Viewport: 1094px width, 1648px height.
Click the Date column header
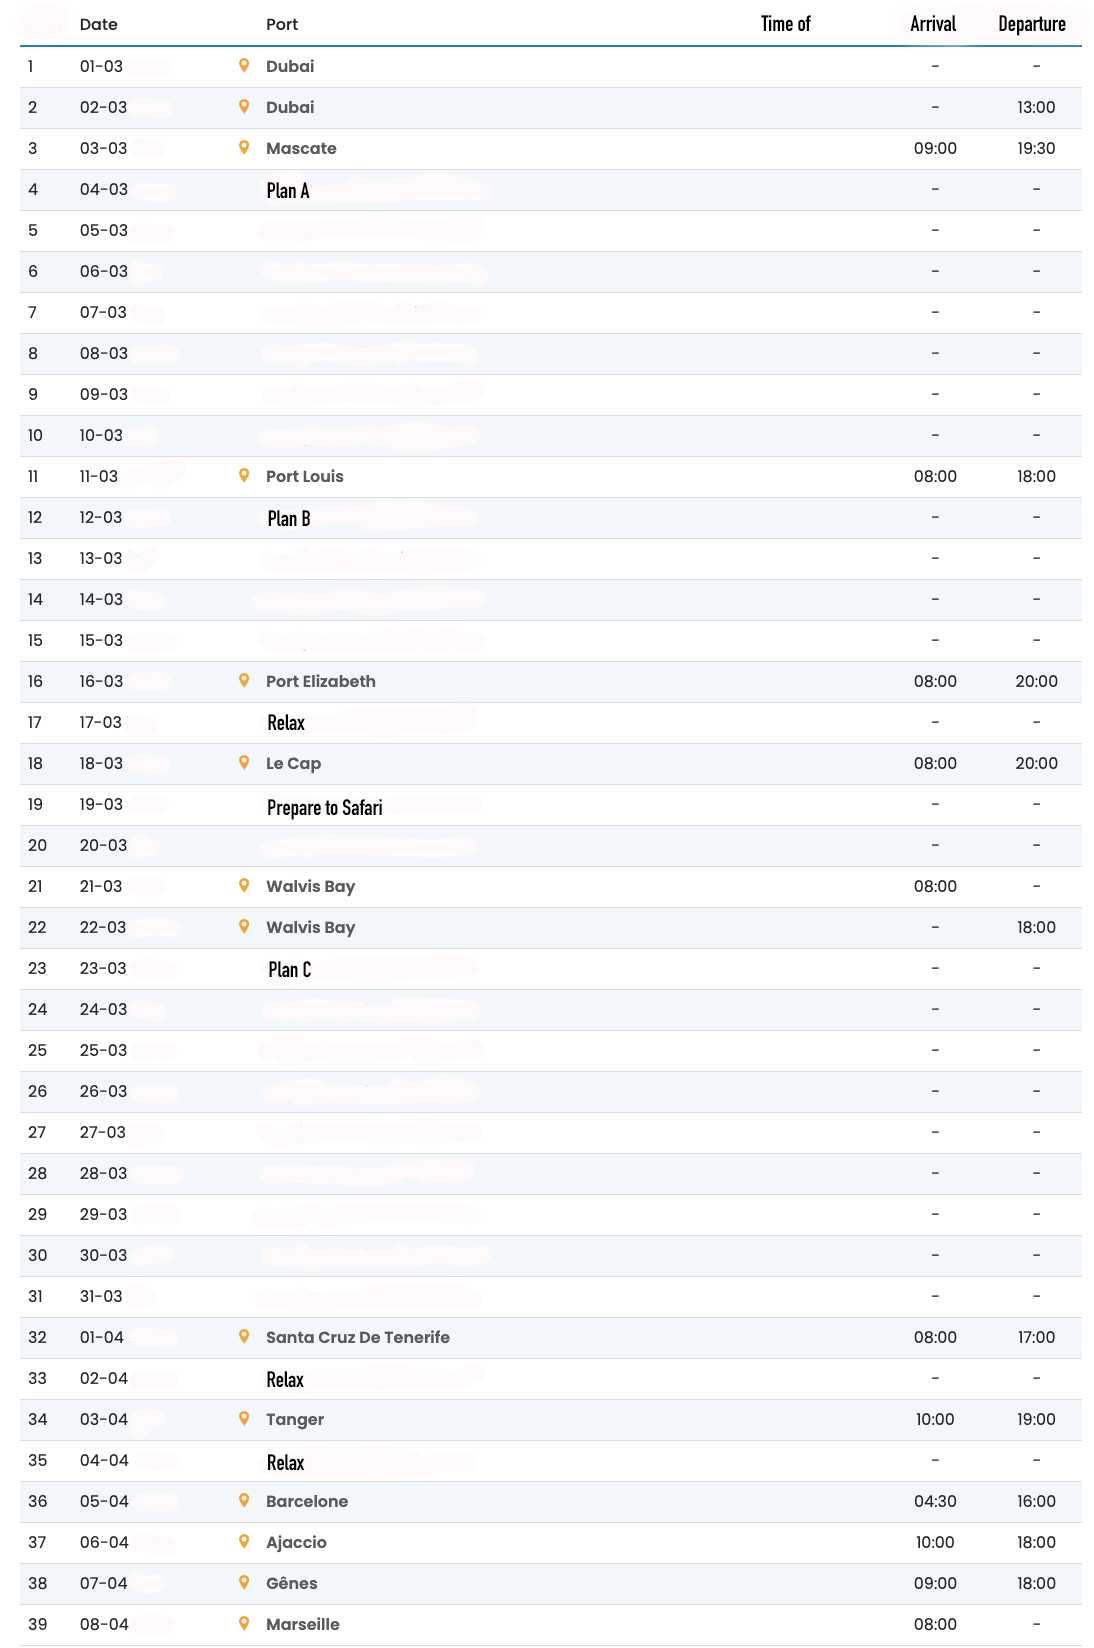click(x=98, y=24)
